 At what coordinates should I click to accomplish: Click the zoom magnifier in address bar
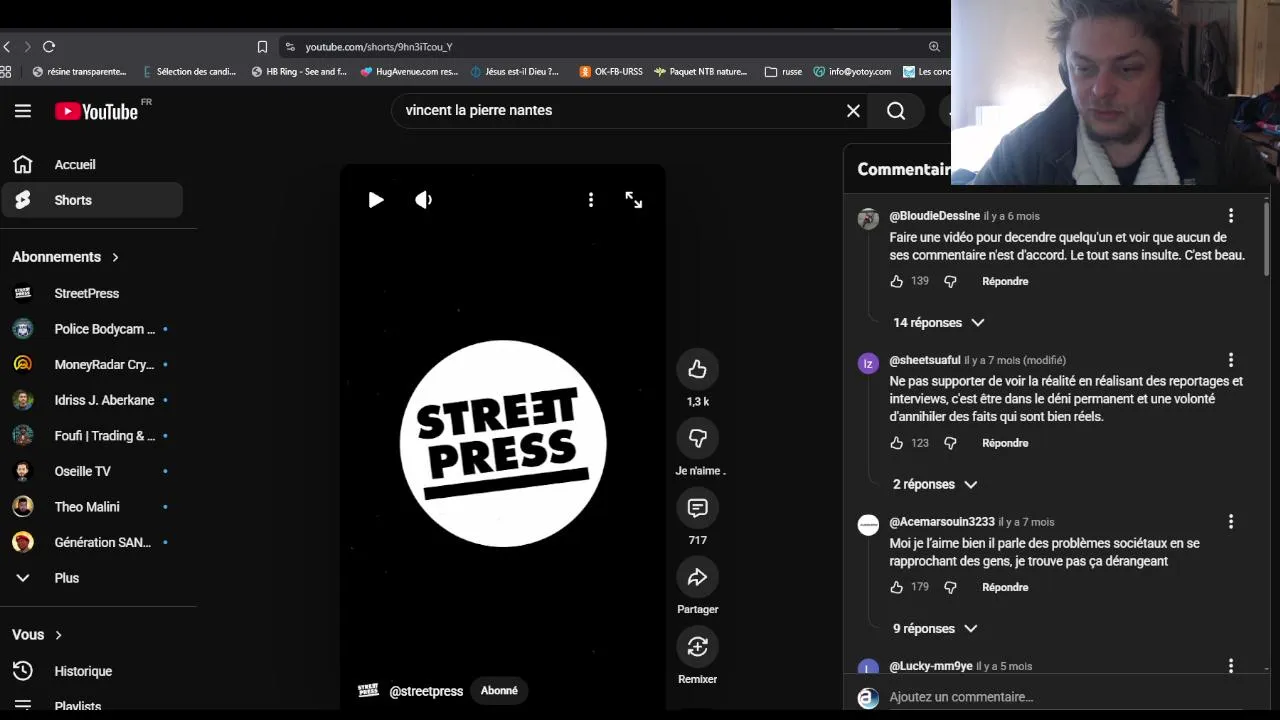coord(934,47)
